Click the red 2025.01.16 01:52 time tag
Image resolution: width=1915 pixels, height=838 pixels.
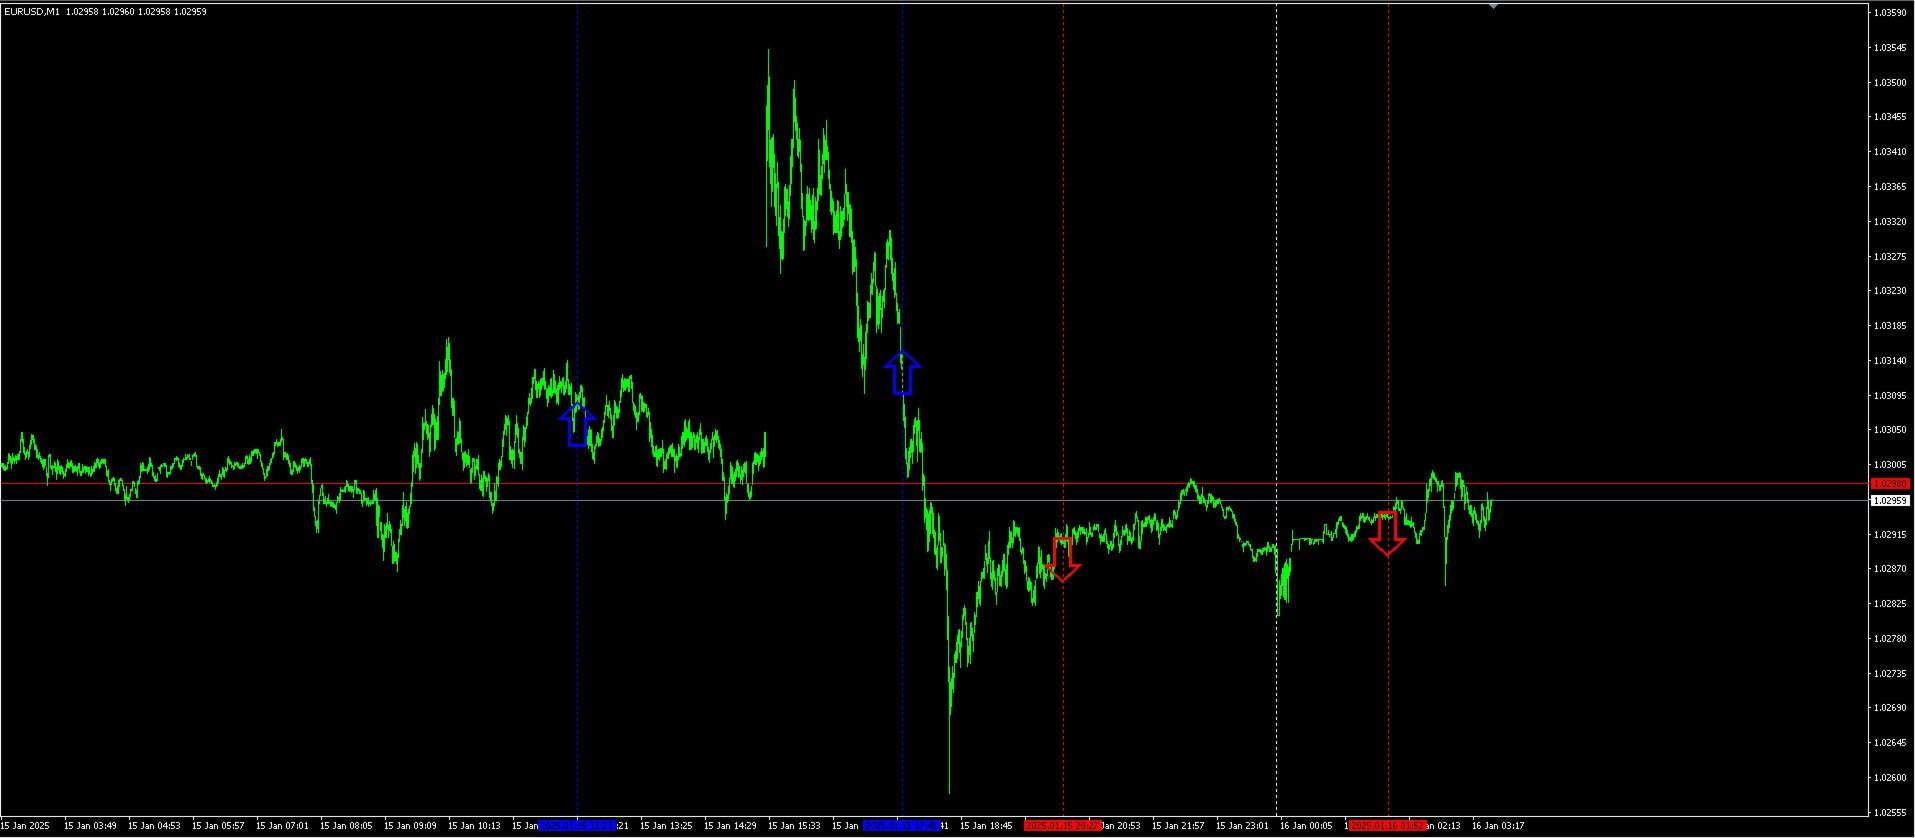(1387, 826)
